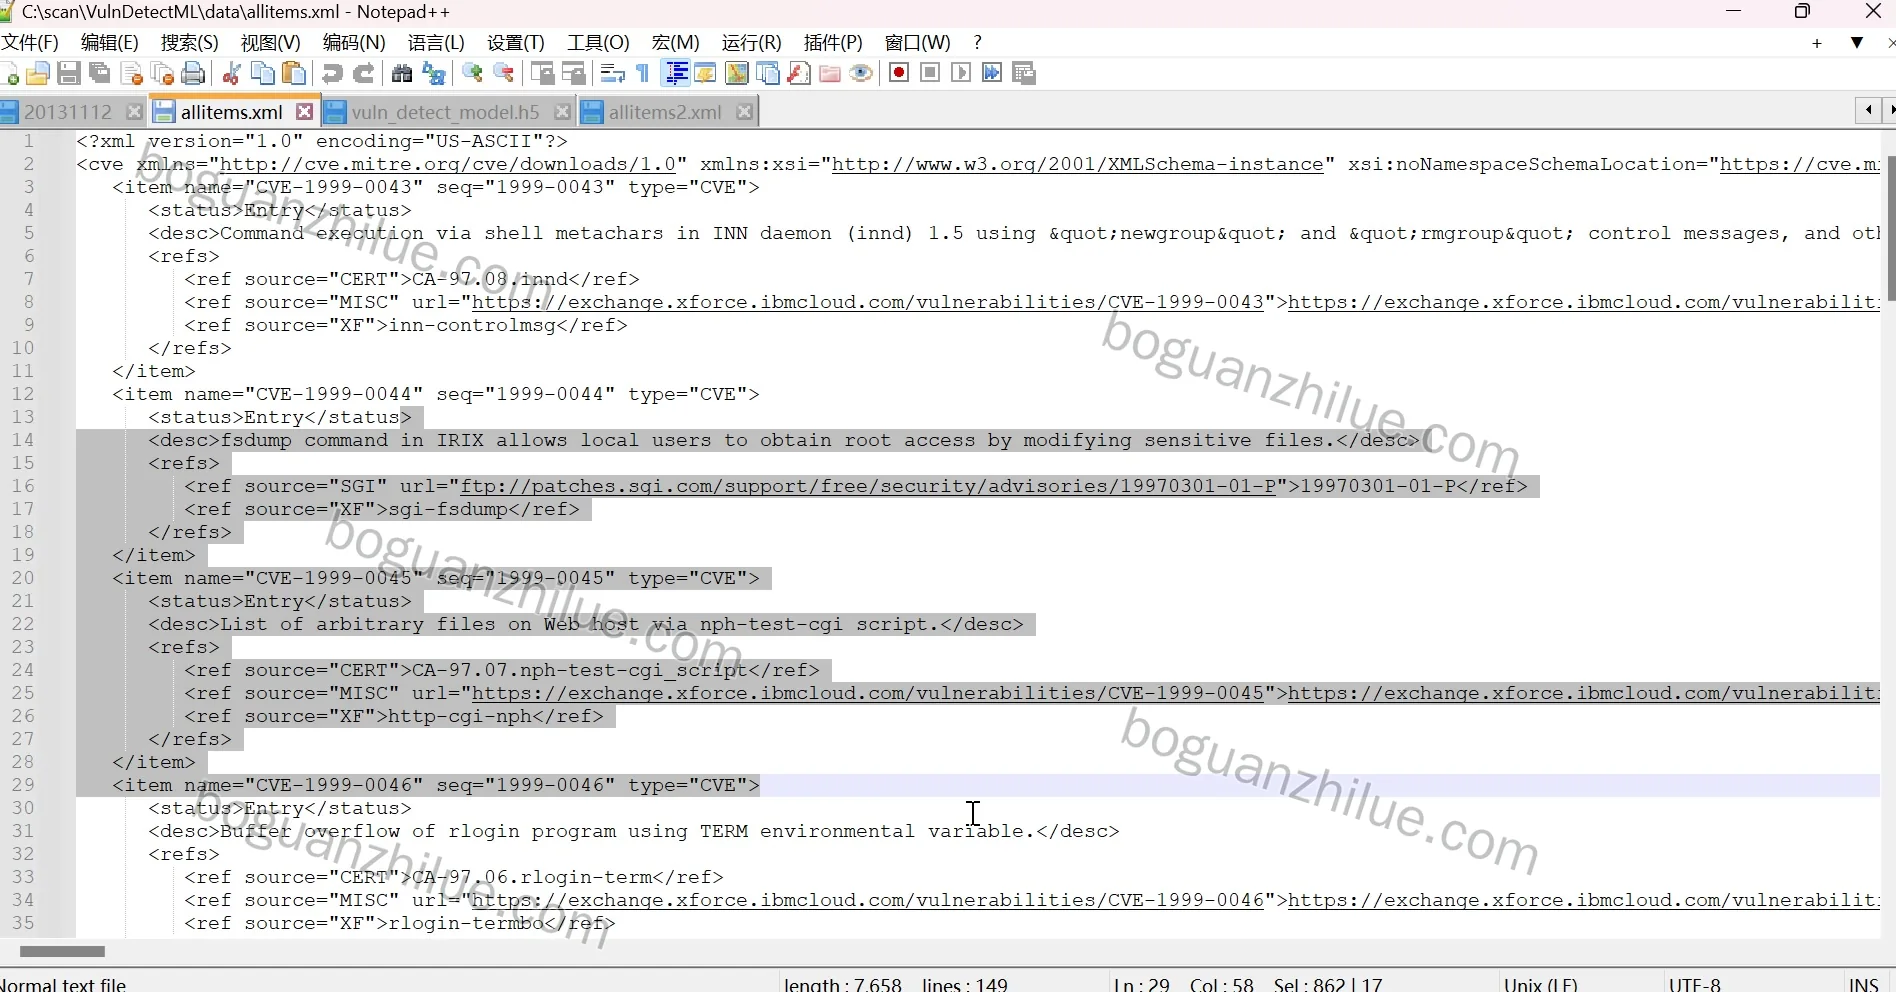Viewport: 1896px width, 992px height.
Task: Click the Open file folder icon
Action: point(38,73)
